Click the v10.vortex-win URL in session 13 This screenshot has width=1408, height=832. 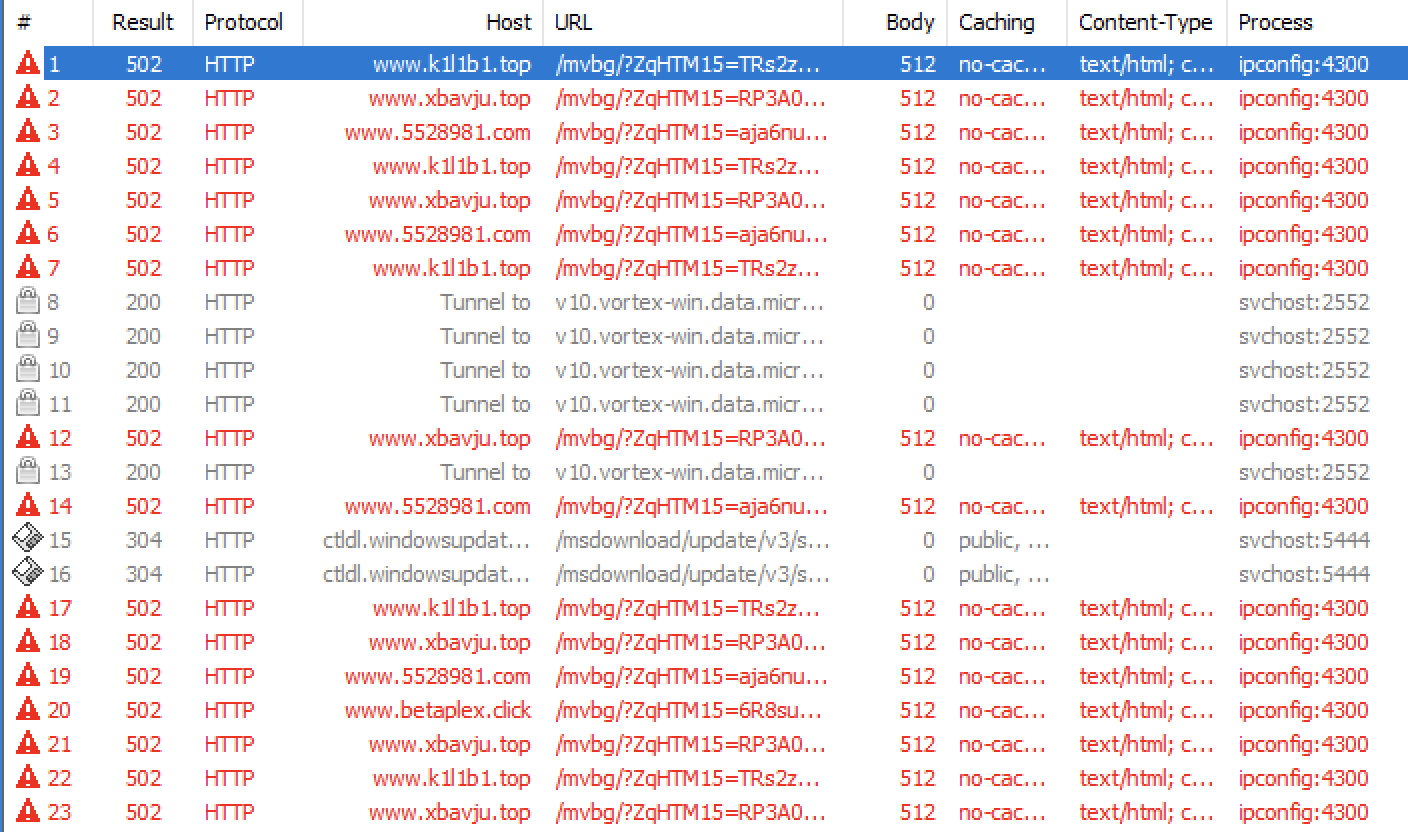point(690,472)
